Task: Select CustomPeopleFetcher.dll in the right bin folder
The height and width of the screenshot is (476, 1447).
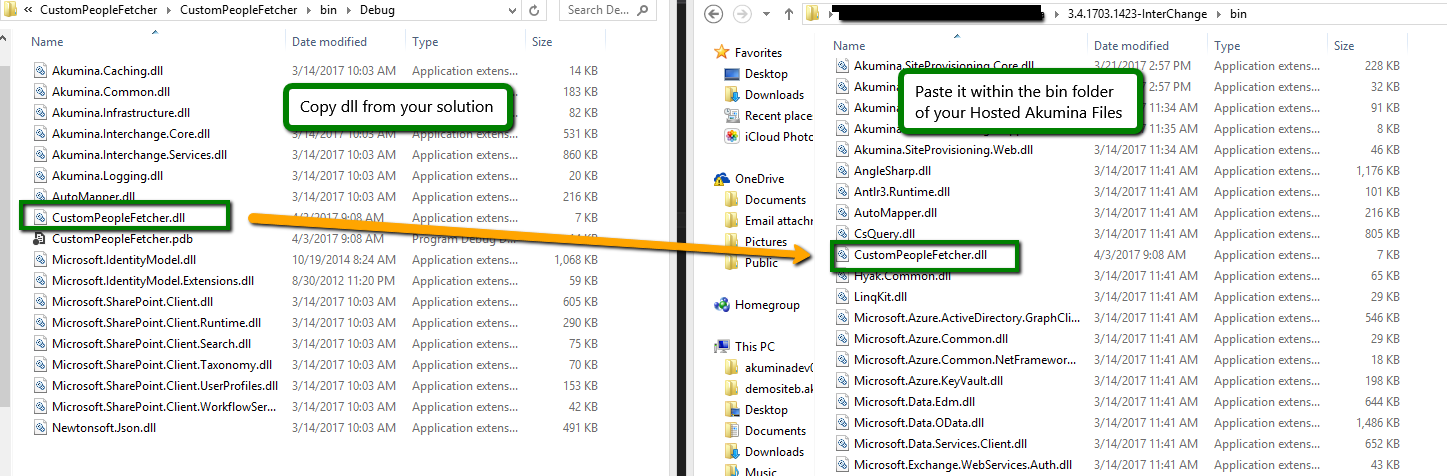Action: [x=920, y=255]
